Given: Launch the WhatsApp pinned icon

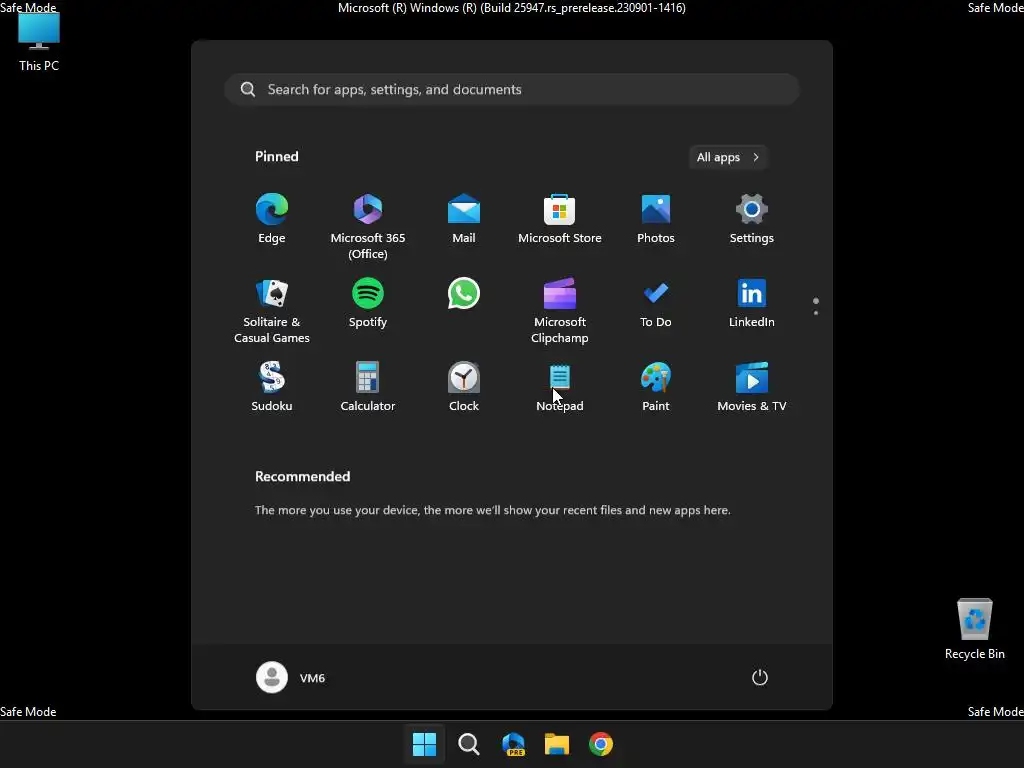Looking at the screenshot, I should (464, 293).
